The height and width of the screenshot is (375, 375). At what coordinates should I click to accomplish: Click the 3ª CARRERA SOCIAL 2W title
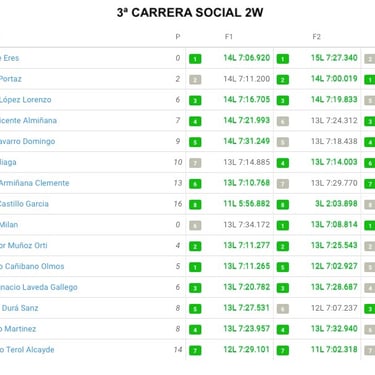[190, 13]
